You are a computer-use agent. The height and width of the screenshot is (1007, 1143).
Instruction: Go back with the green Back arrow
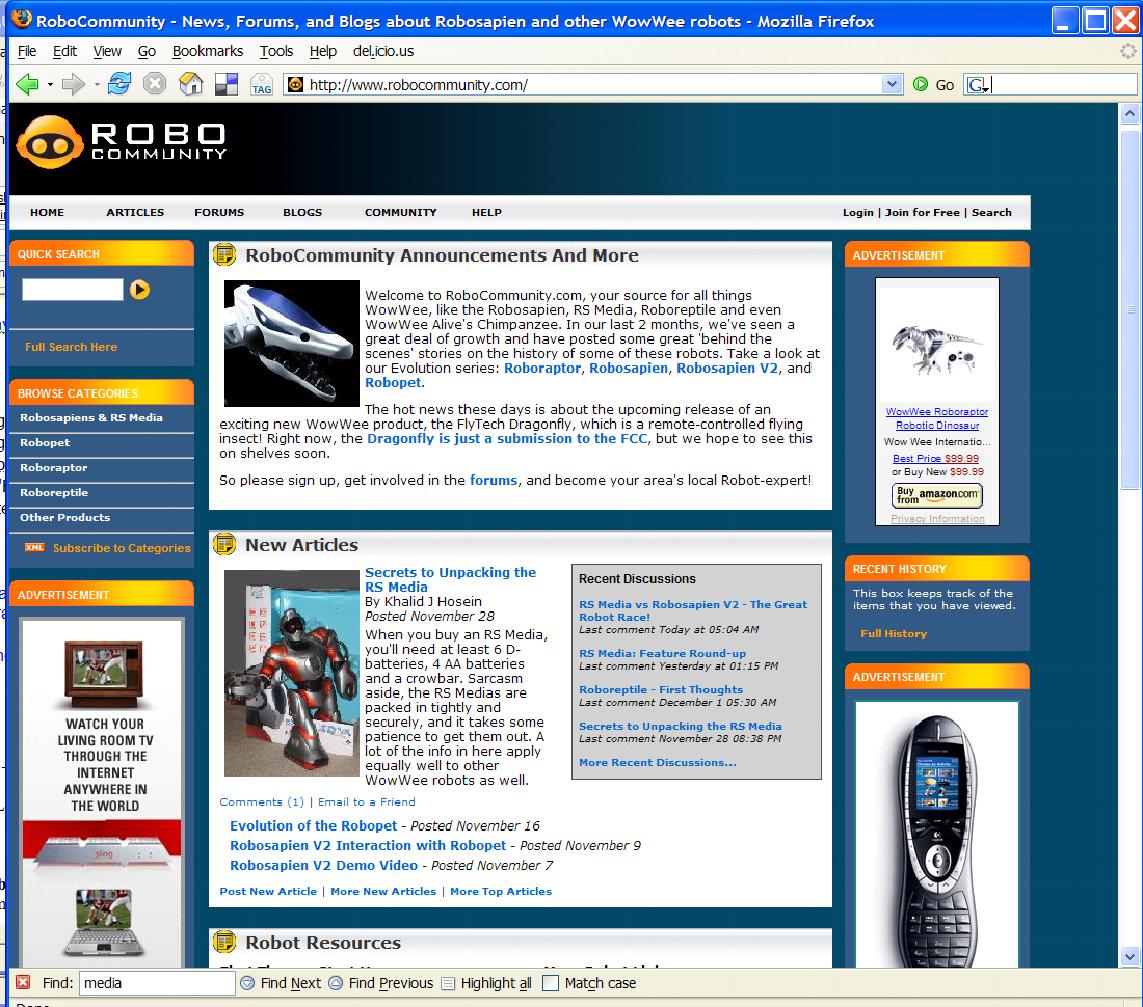tap(27, 85)
